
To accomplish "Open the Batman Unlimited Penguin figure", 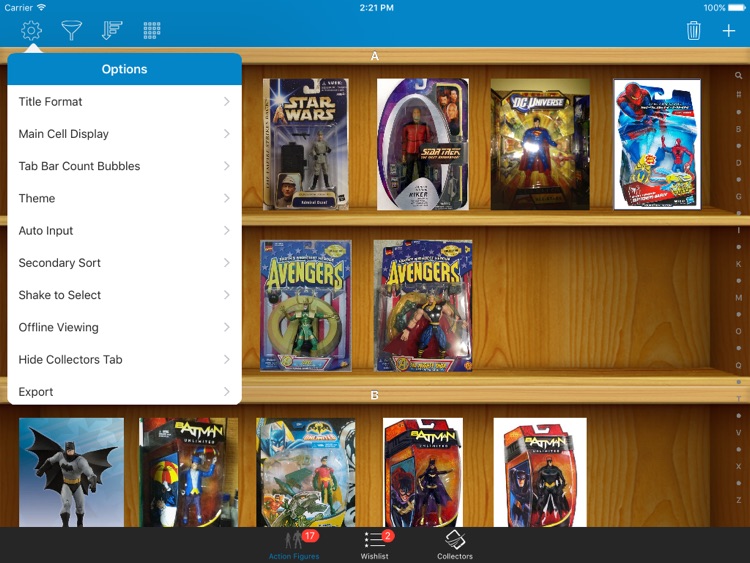I will tap(188, 473).
